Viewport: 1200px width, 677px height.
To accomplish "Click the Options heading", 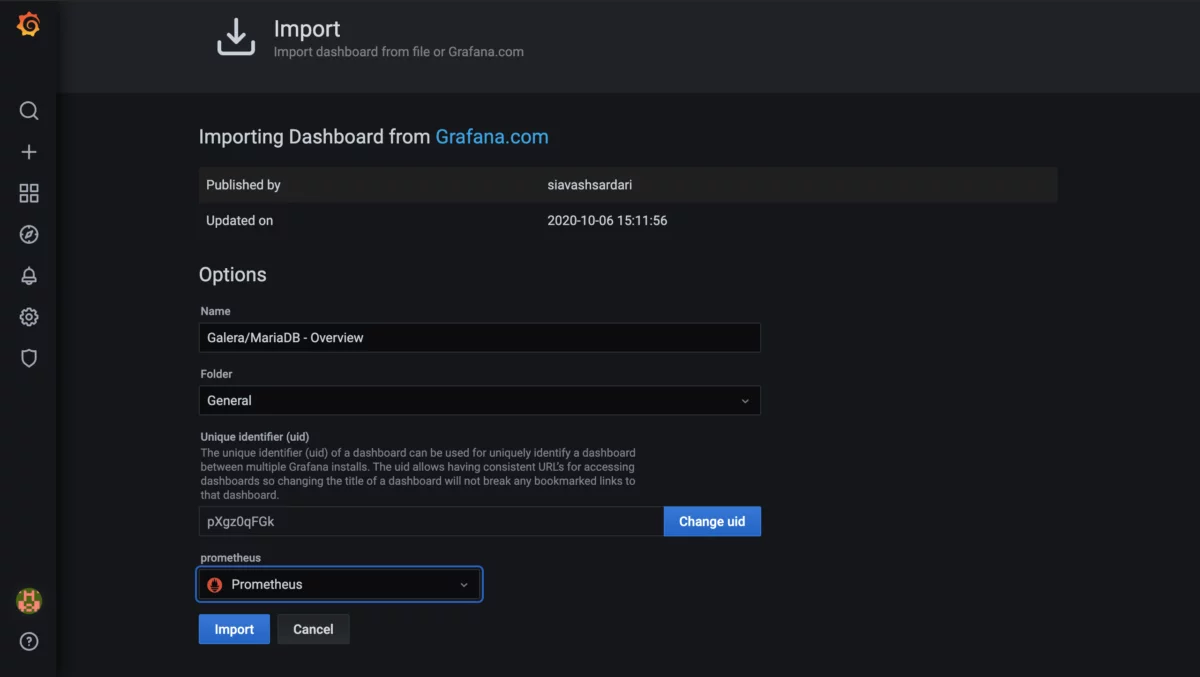I will point(233,275).
